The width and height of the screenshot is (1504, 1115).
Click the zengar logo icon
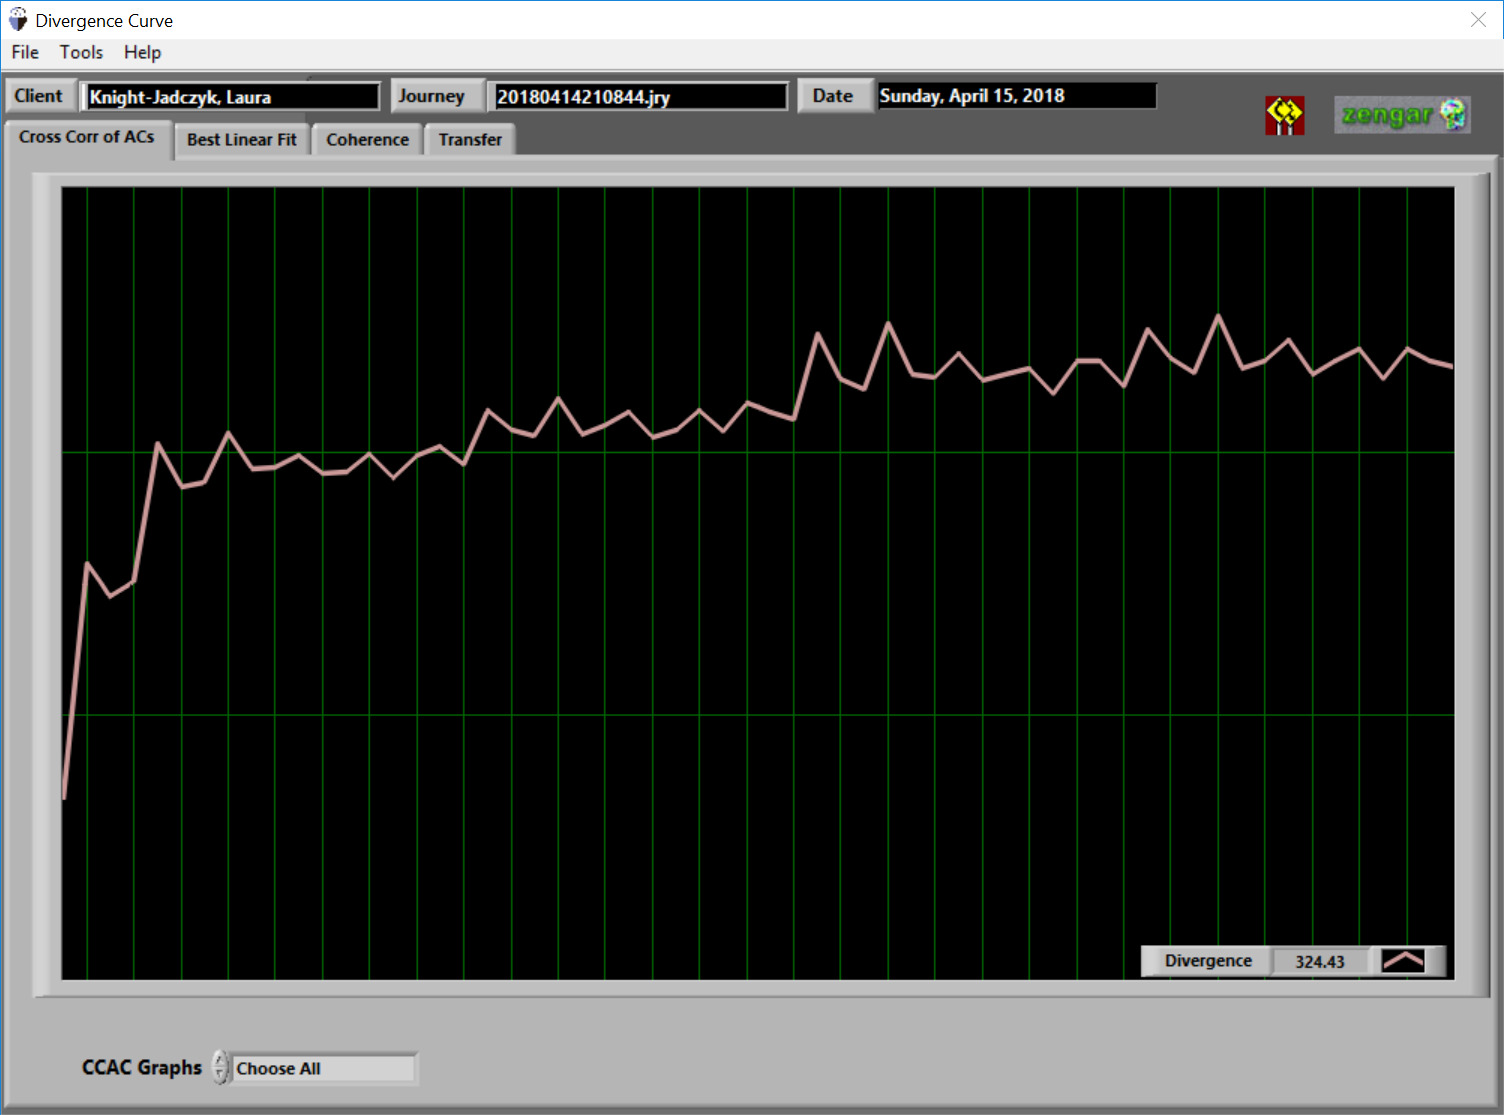pyautogui.click(x=1390, y=115)
